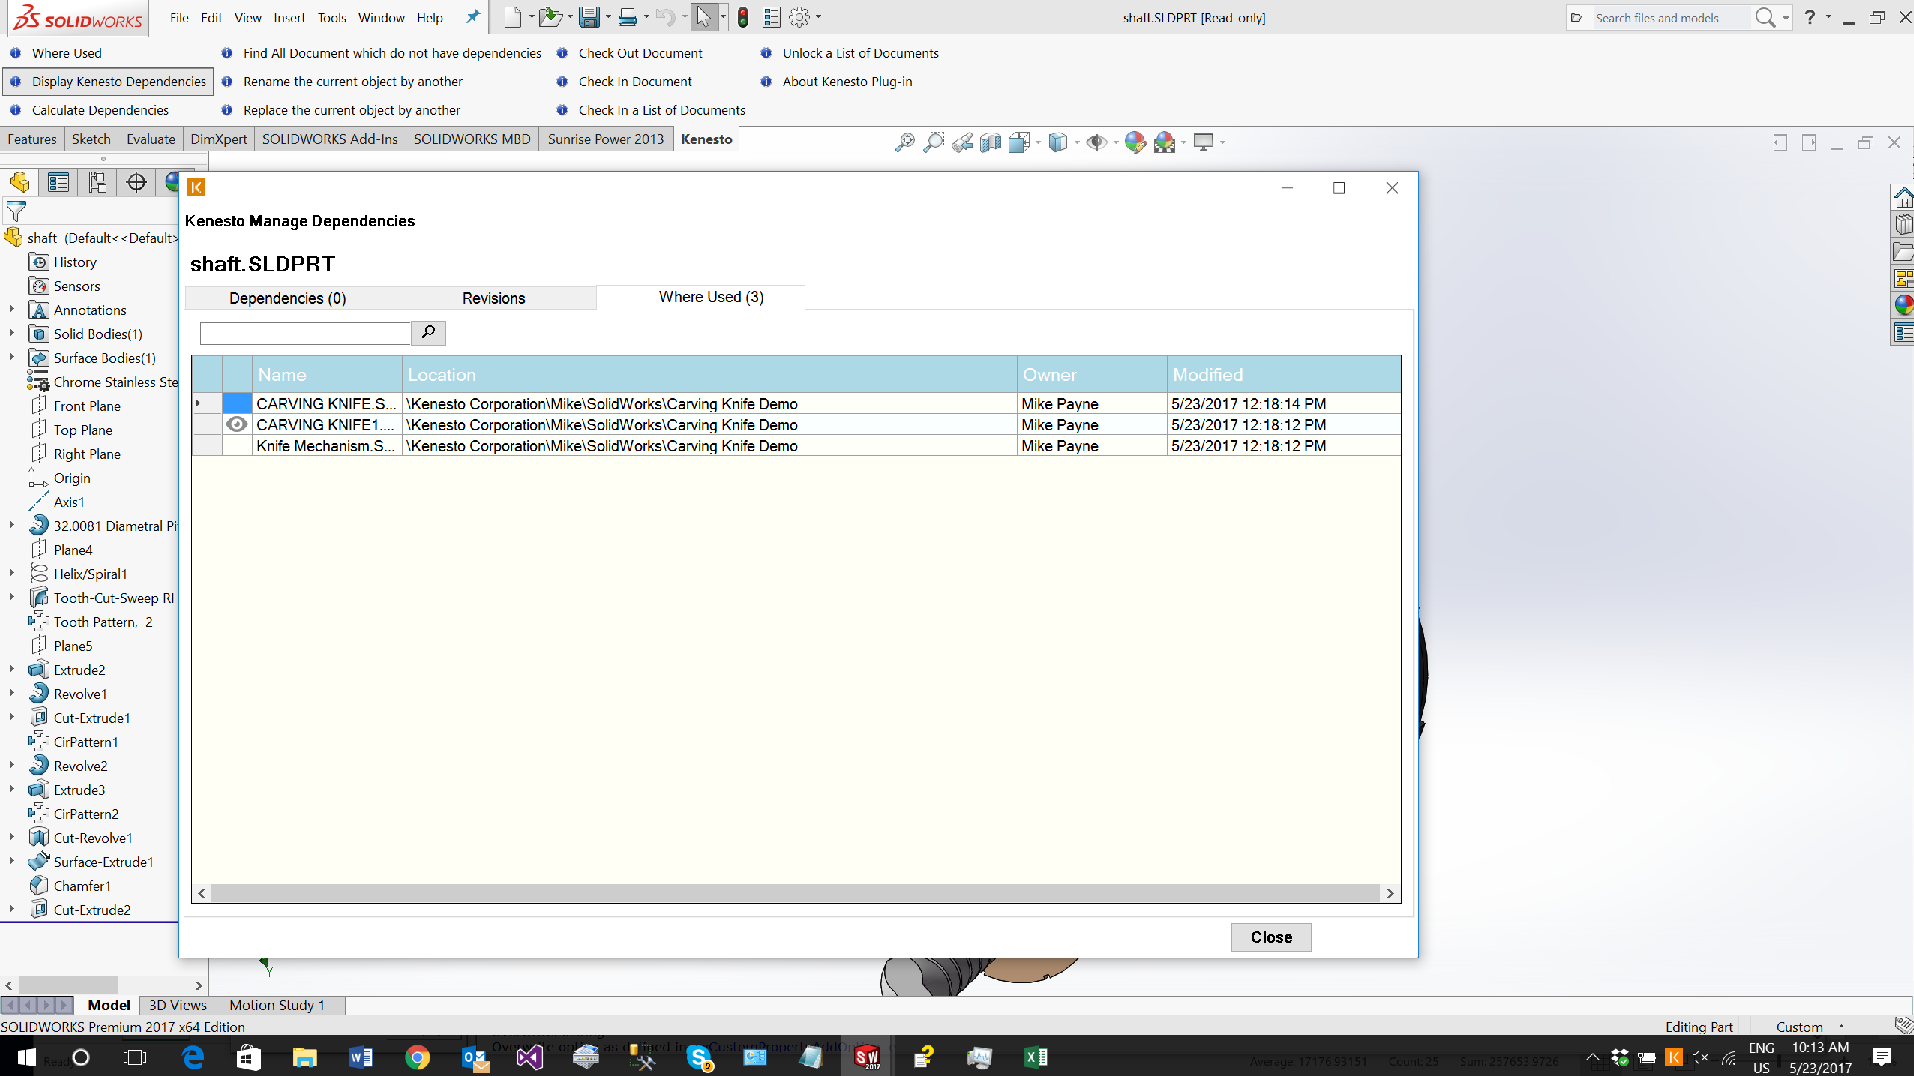Open the PropertyManager tab icon
The height and width of the screenshot is (1076, 1914).
tap(58, 182)
